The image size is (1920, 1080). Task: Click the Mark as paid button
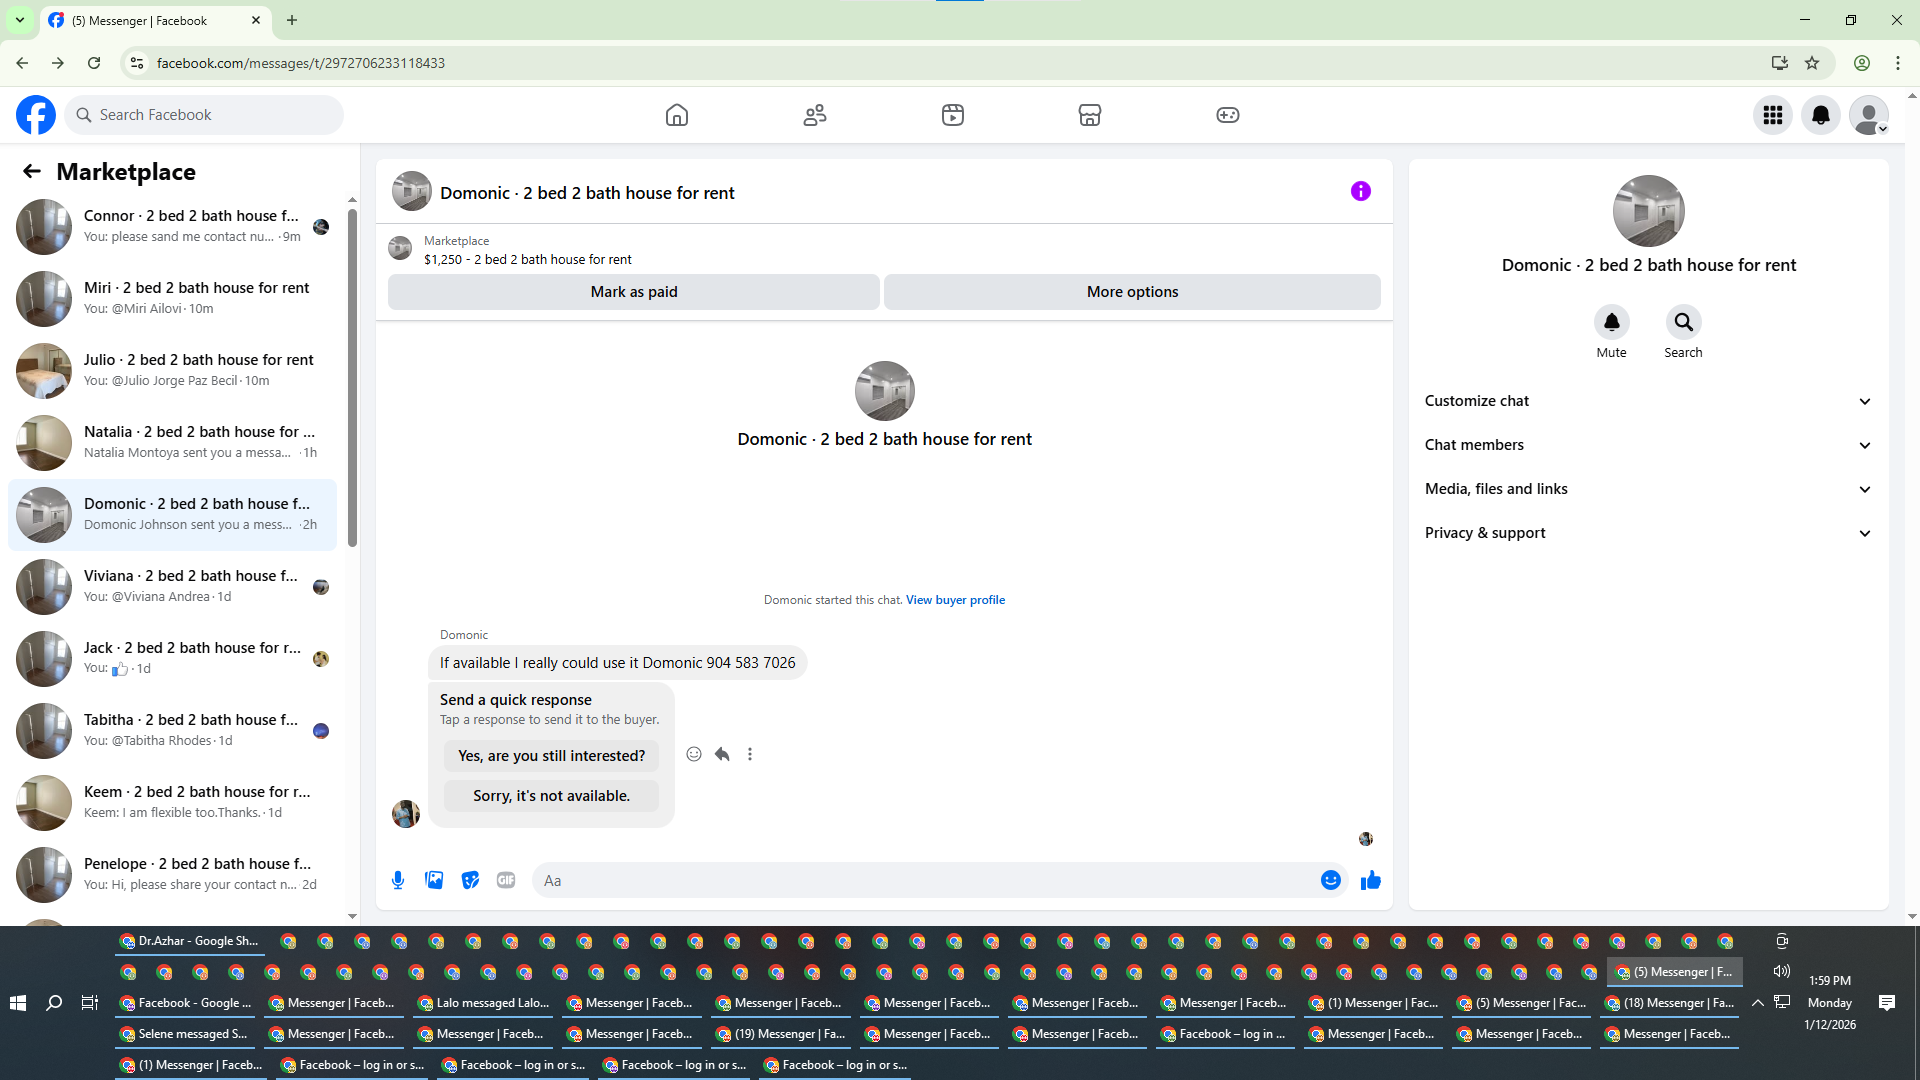coord(633,292)
